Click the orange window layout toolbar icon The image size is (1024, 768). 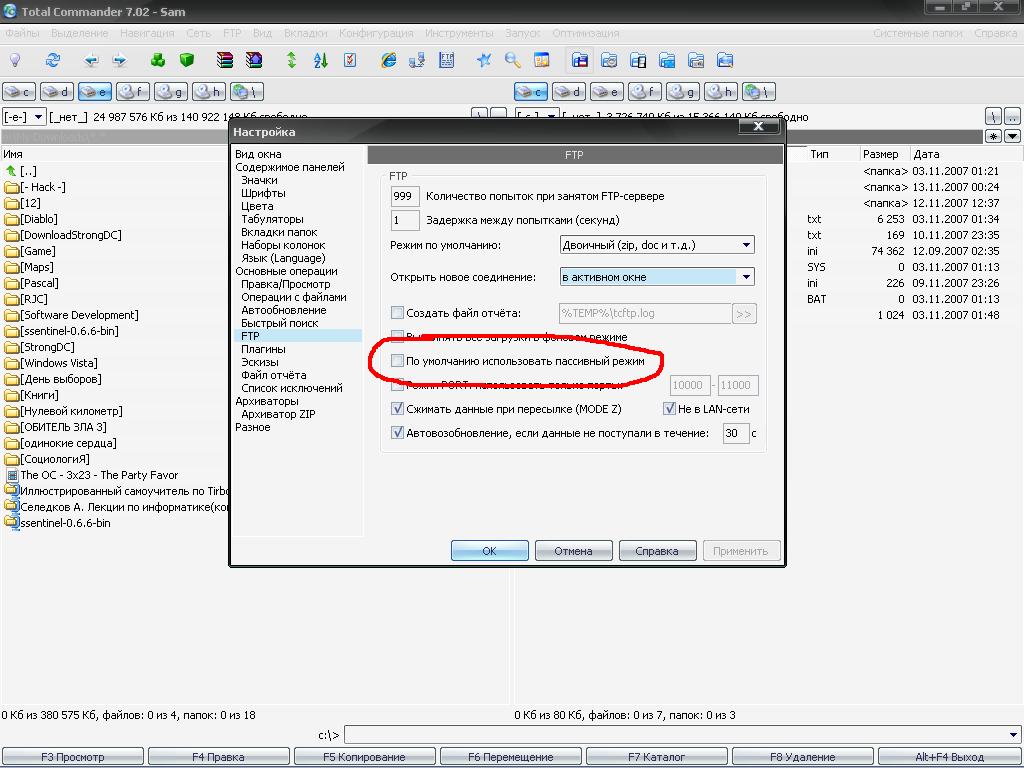(x=541, y=61)
